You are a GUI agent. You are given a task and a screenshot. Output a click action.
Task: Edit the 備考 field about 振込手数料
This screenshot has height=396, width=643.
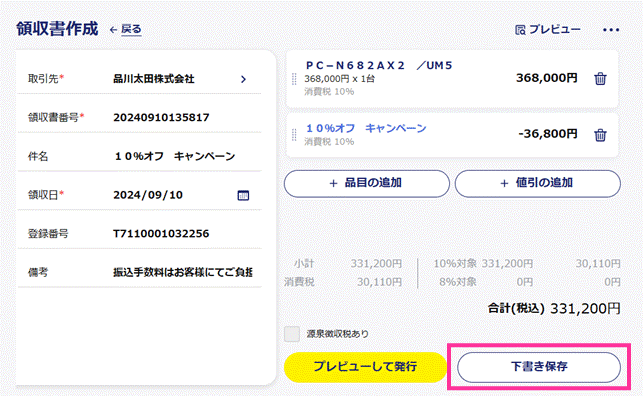tap(183, 272)
